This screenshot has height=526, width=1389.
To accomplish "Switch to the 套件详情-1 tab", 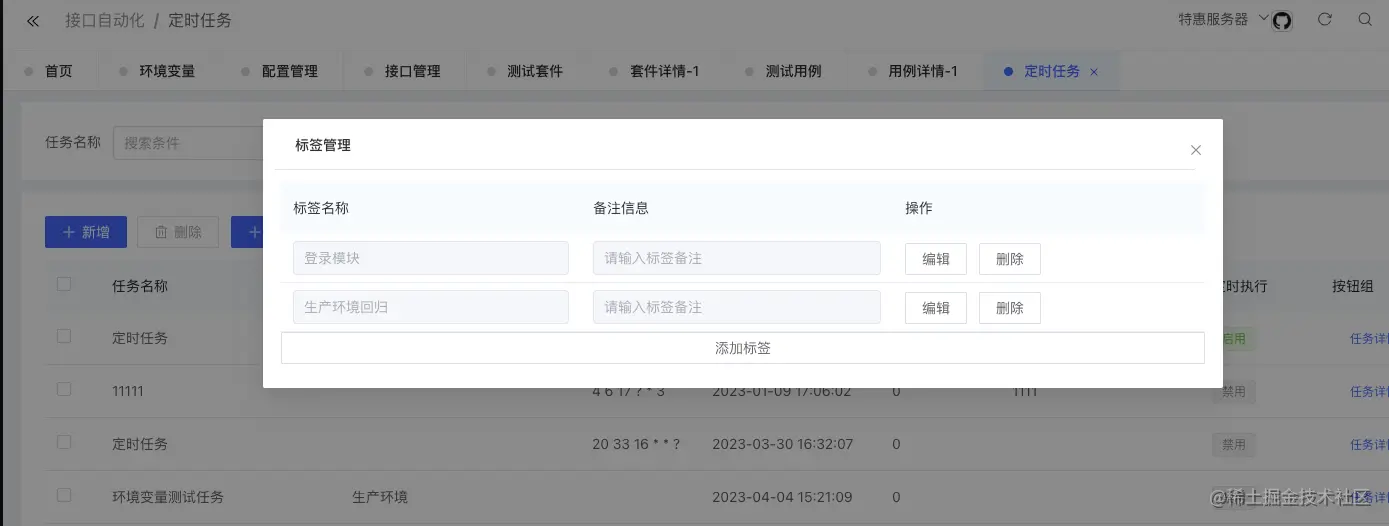I will click(664, 71).
